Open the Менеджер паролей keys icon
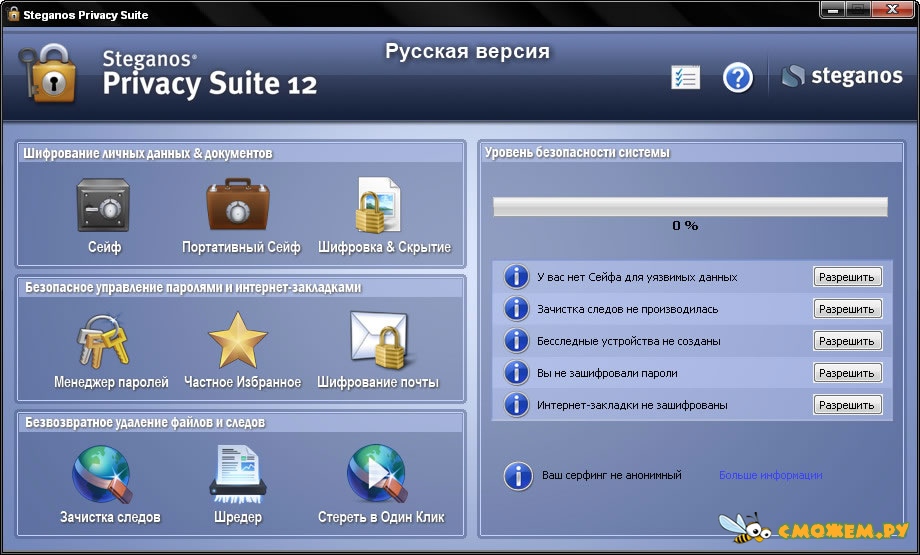Screen dimensions: 920x555 point(103,341)
